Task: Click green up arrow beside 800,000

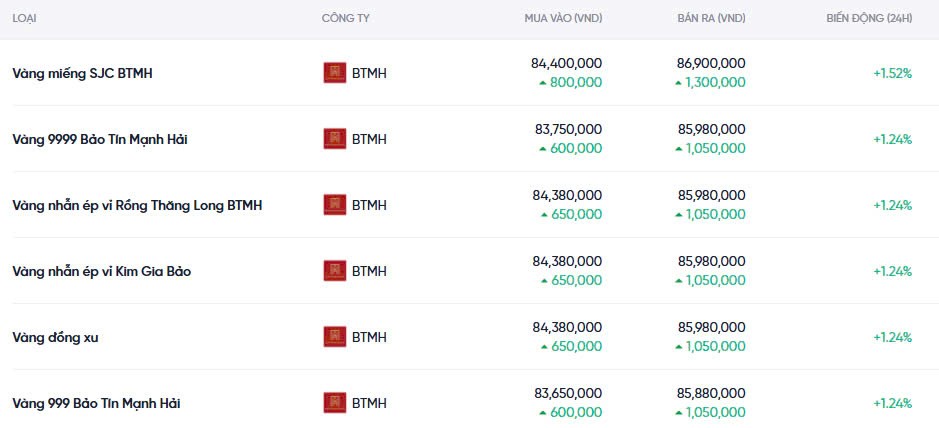Action: tap(543, 83)
